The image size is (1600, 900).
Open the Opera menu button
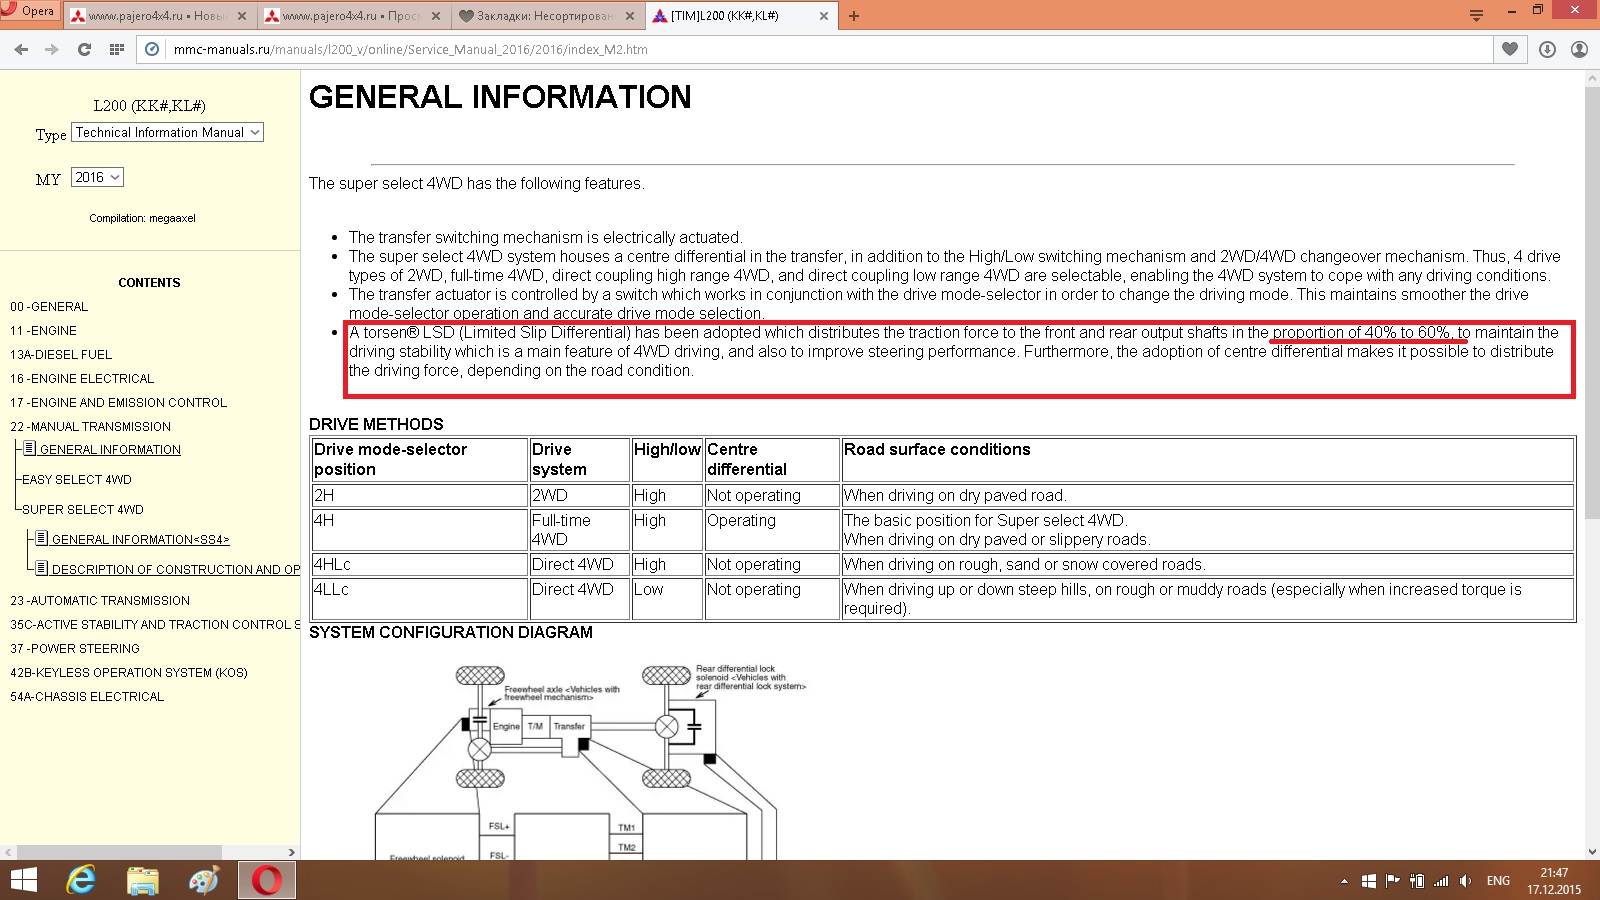click(x=30, y=12)
